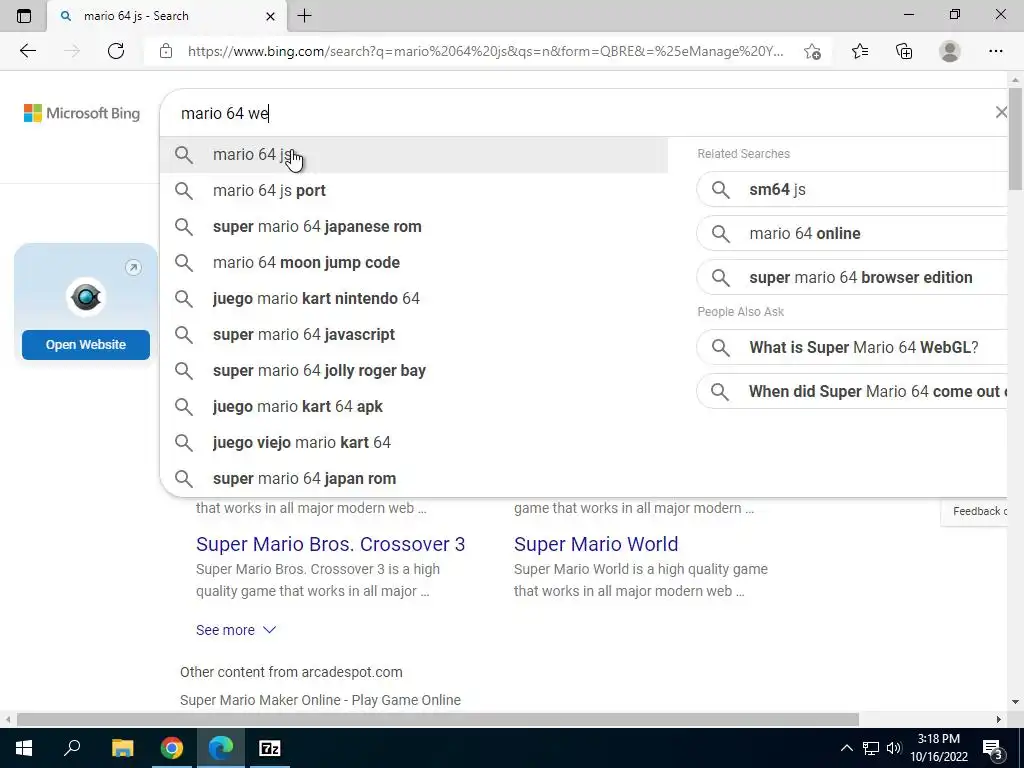Clear the Bing search box X
Viewport: 1024px width, 768px height.
pos(1000,112)
